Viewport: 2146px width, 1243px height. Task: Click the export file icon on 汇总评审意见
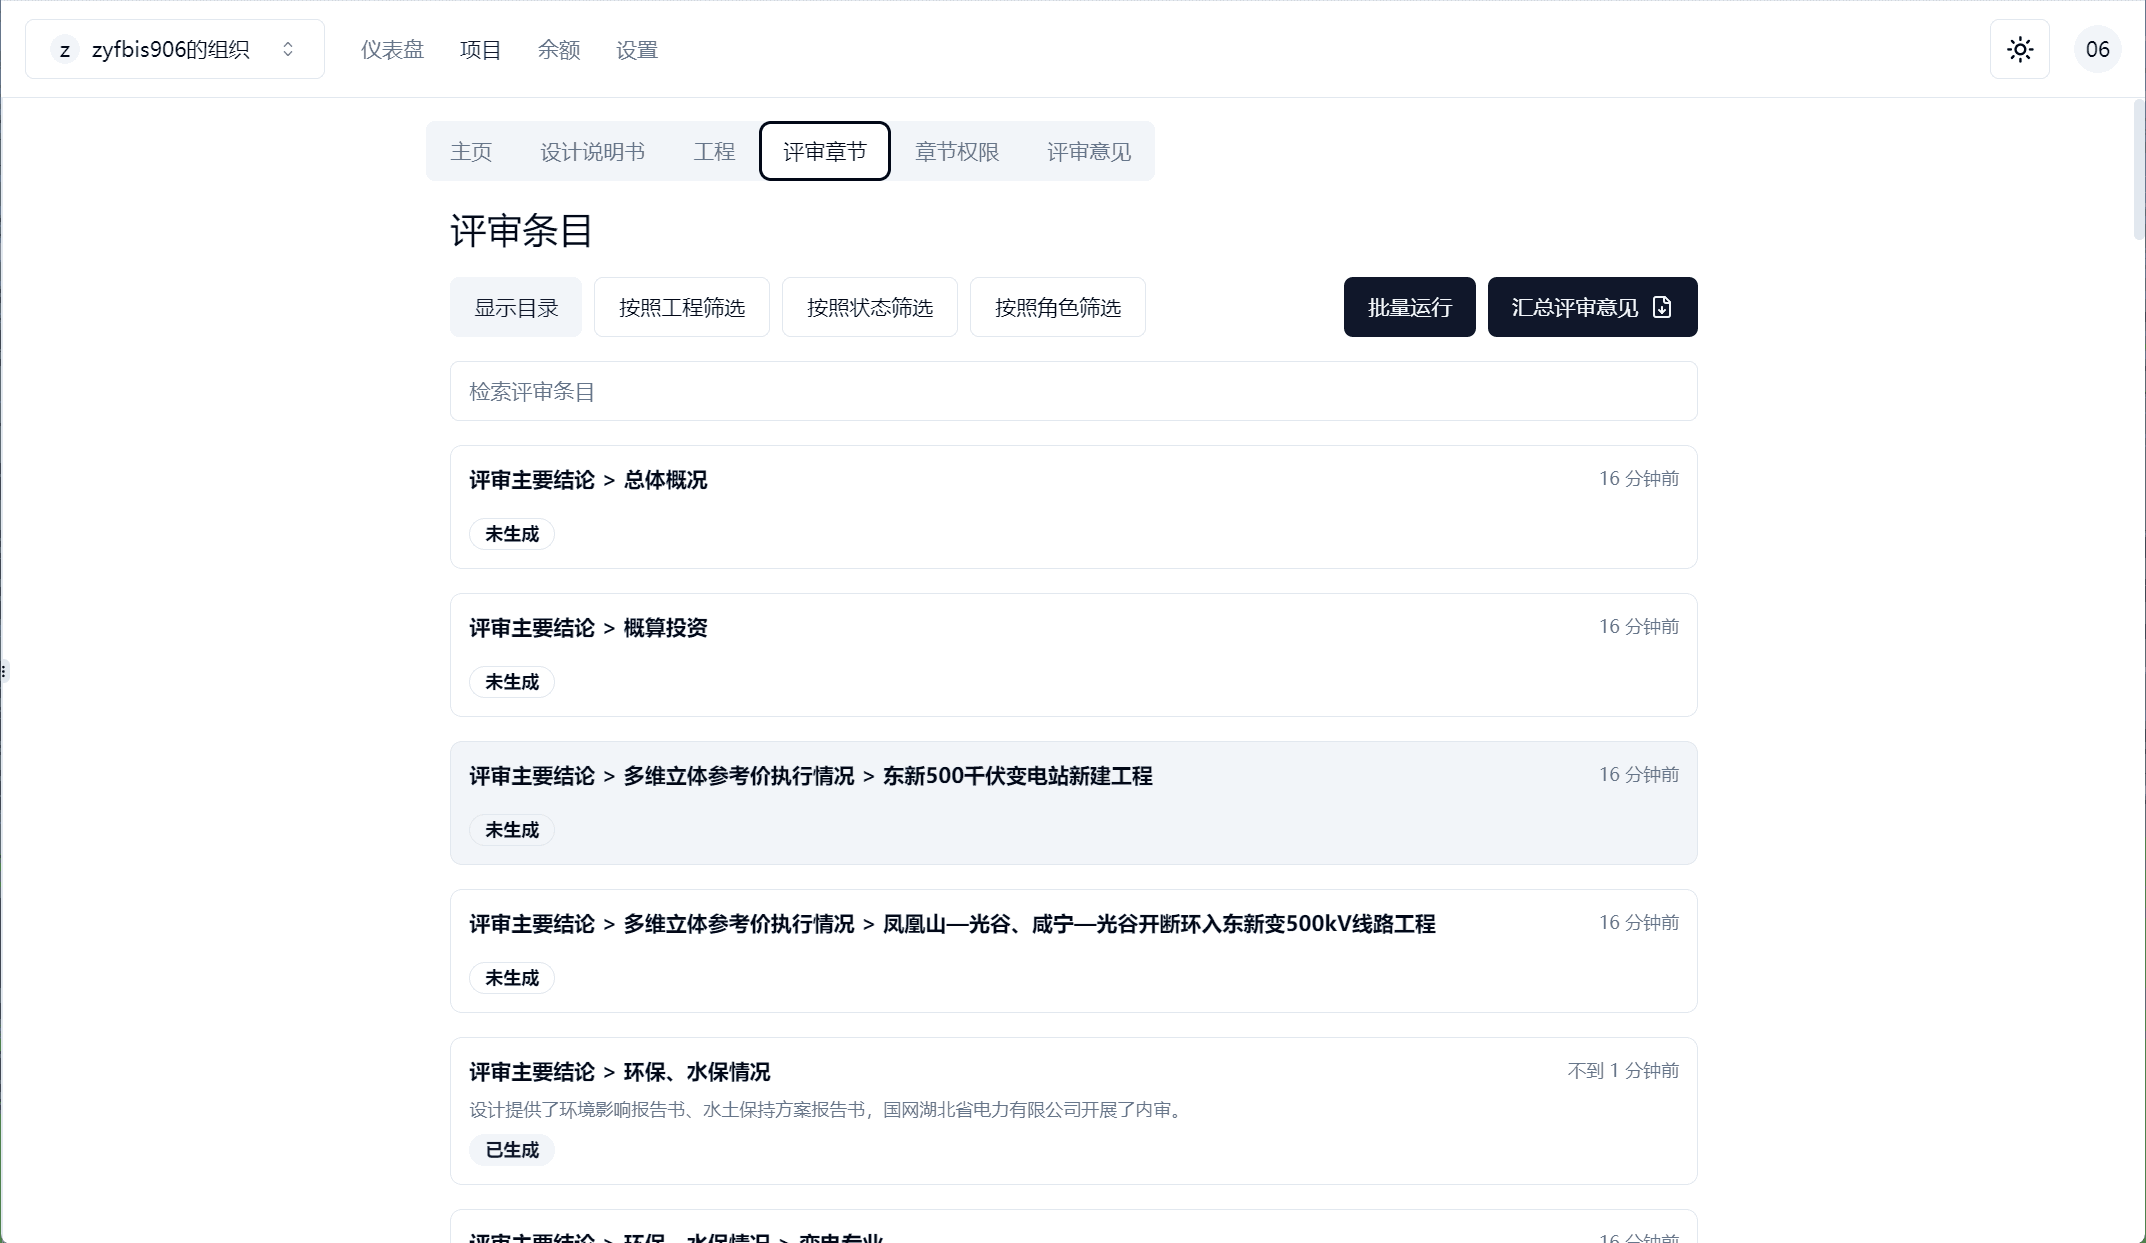click(1662, 307)
